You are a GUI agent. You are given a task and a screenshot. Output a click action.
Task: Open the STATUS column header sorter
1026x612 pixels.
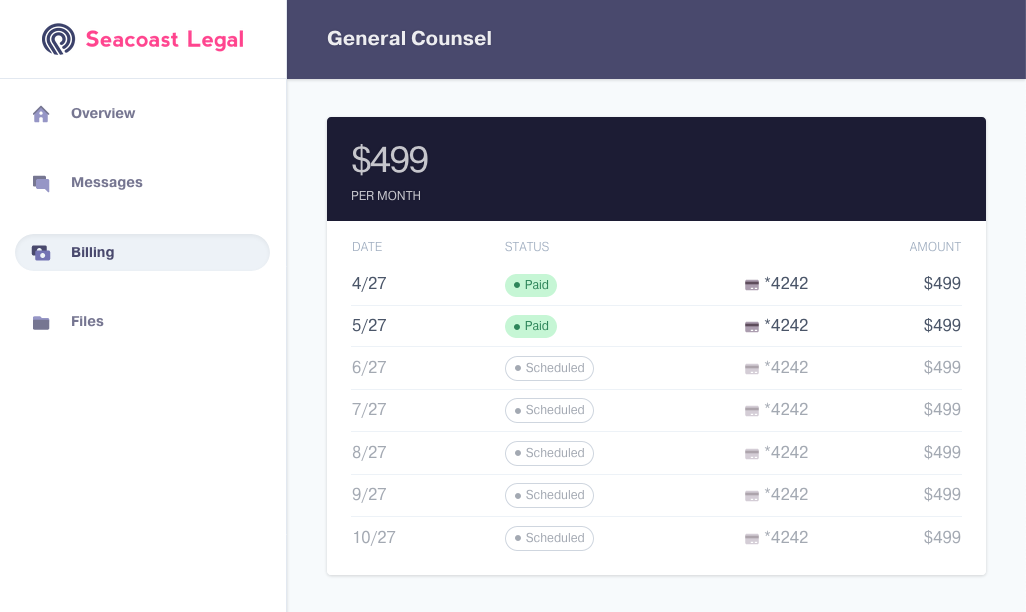coord(527,246)
